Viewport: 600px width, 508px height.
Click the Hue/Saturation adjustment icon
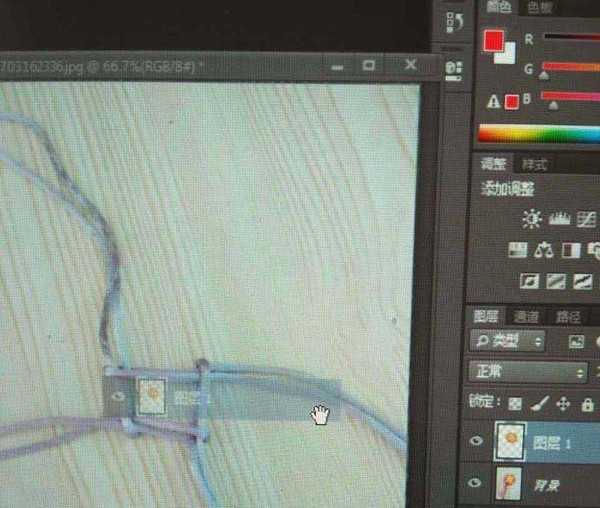(517, 250)
